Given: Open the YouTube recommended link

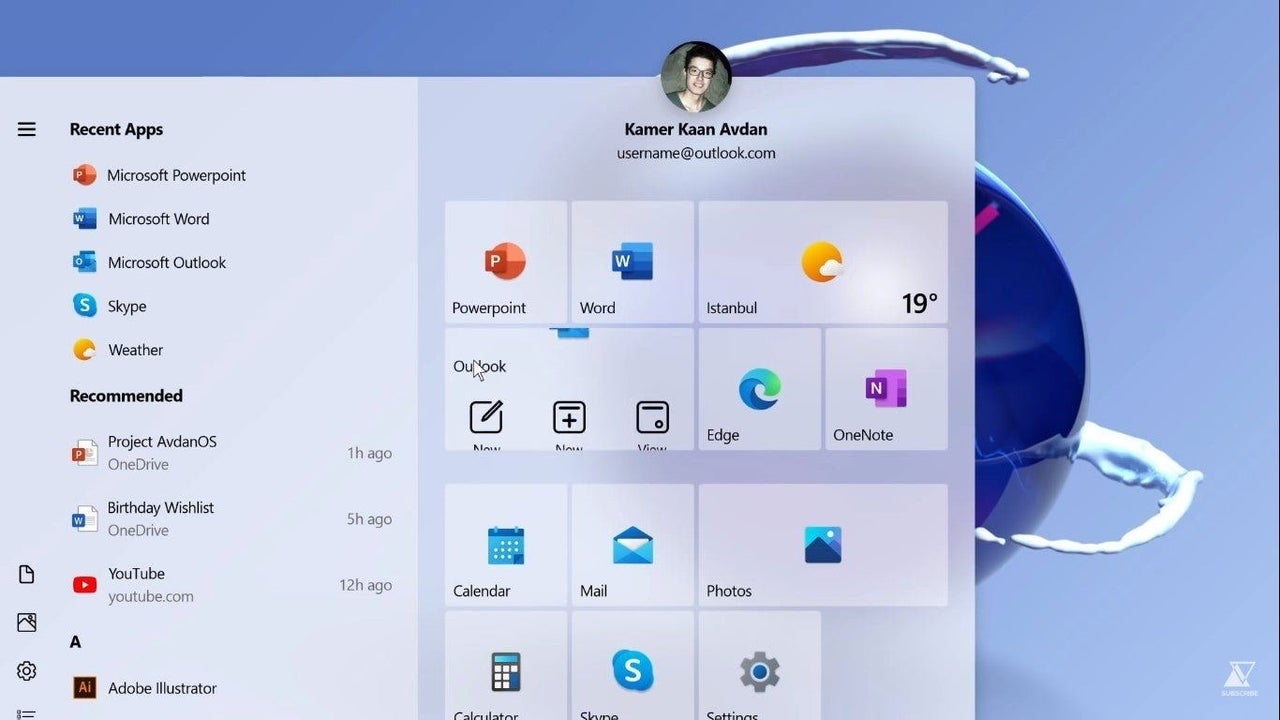Looking at the screenshot, I should (x=231, y=585).
